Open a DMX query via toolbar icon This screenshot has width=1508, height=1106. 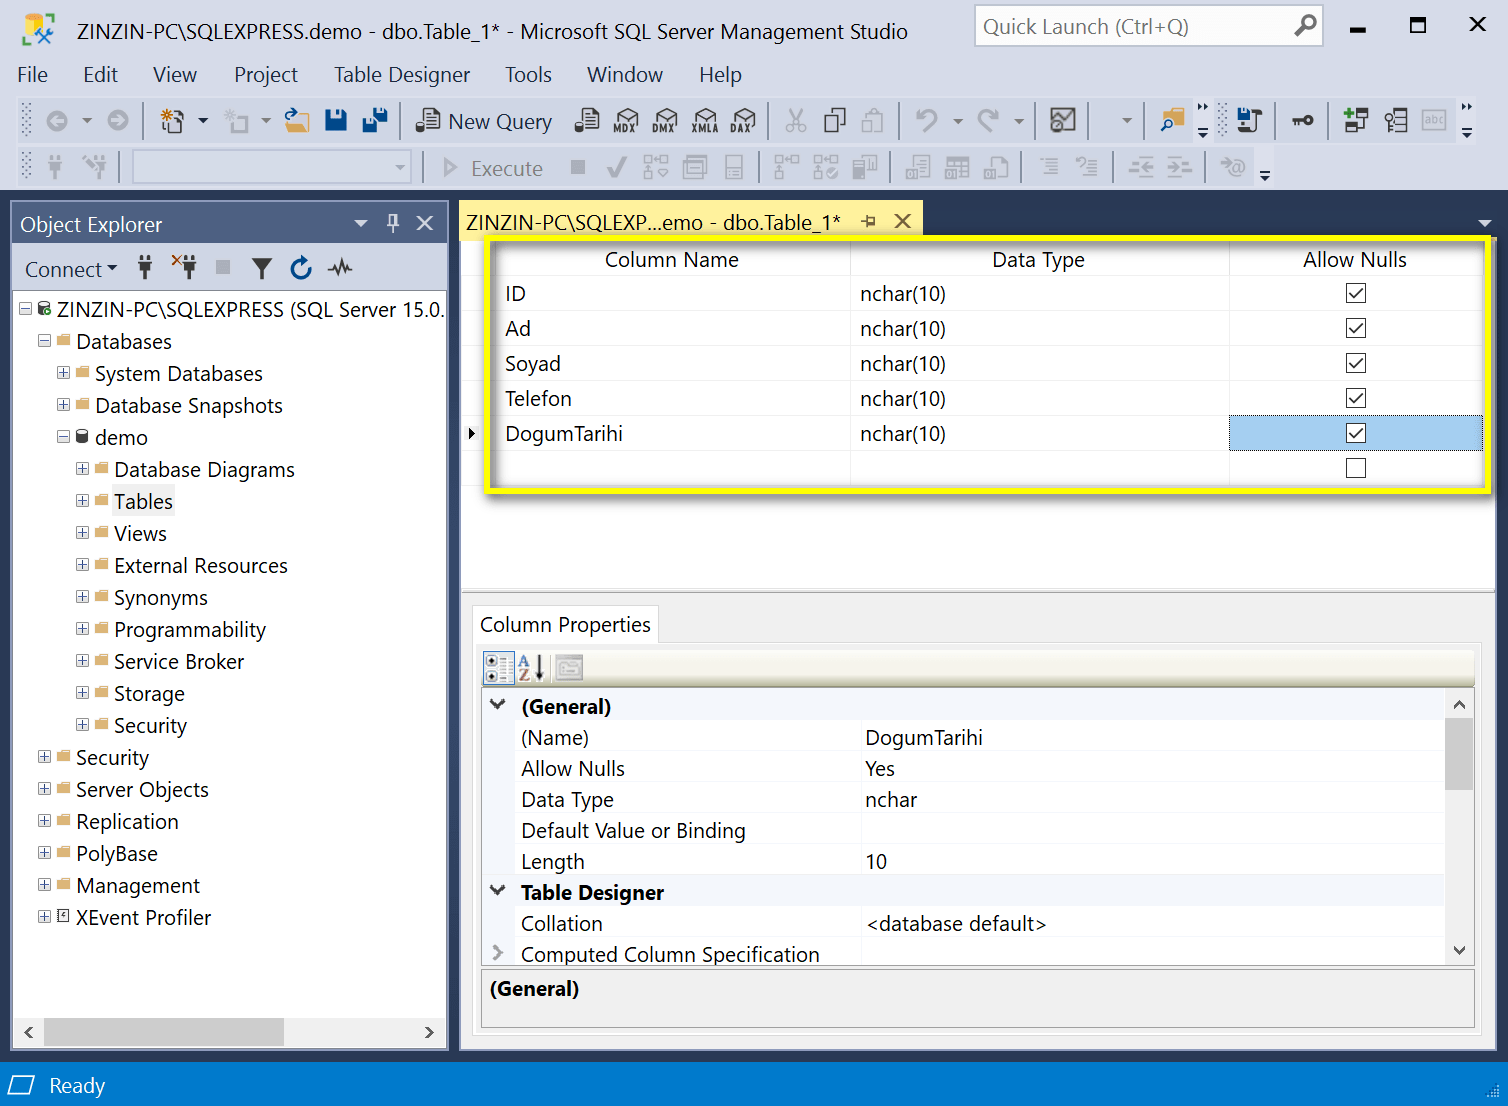pyautogui.click(x=665, y=121)
